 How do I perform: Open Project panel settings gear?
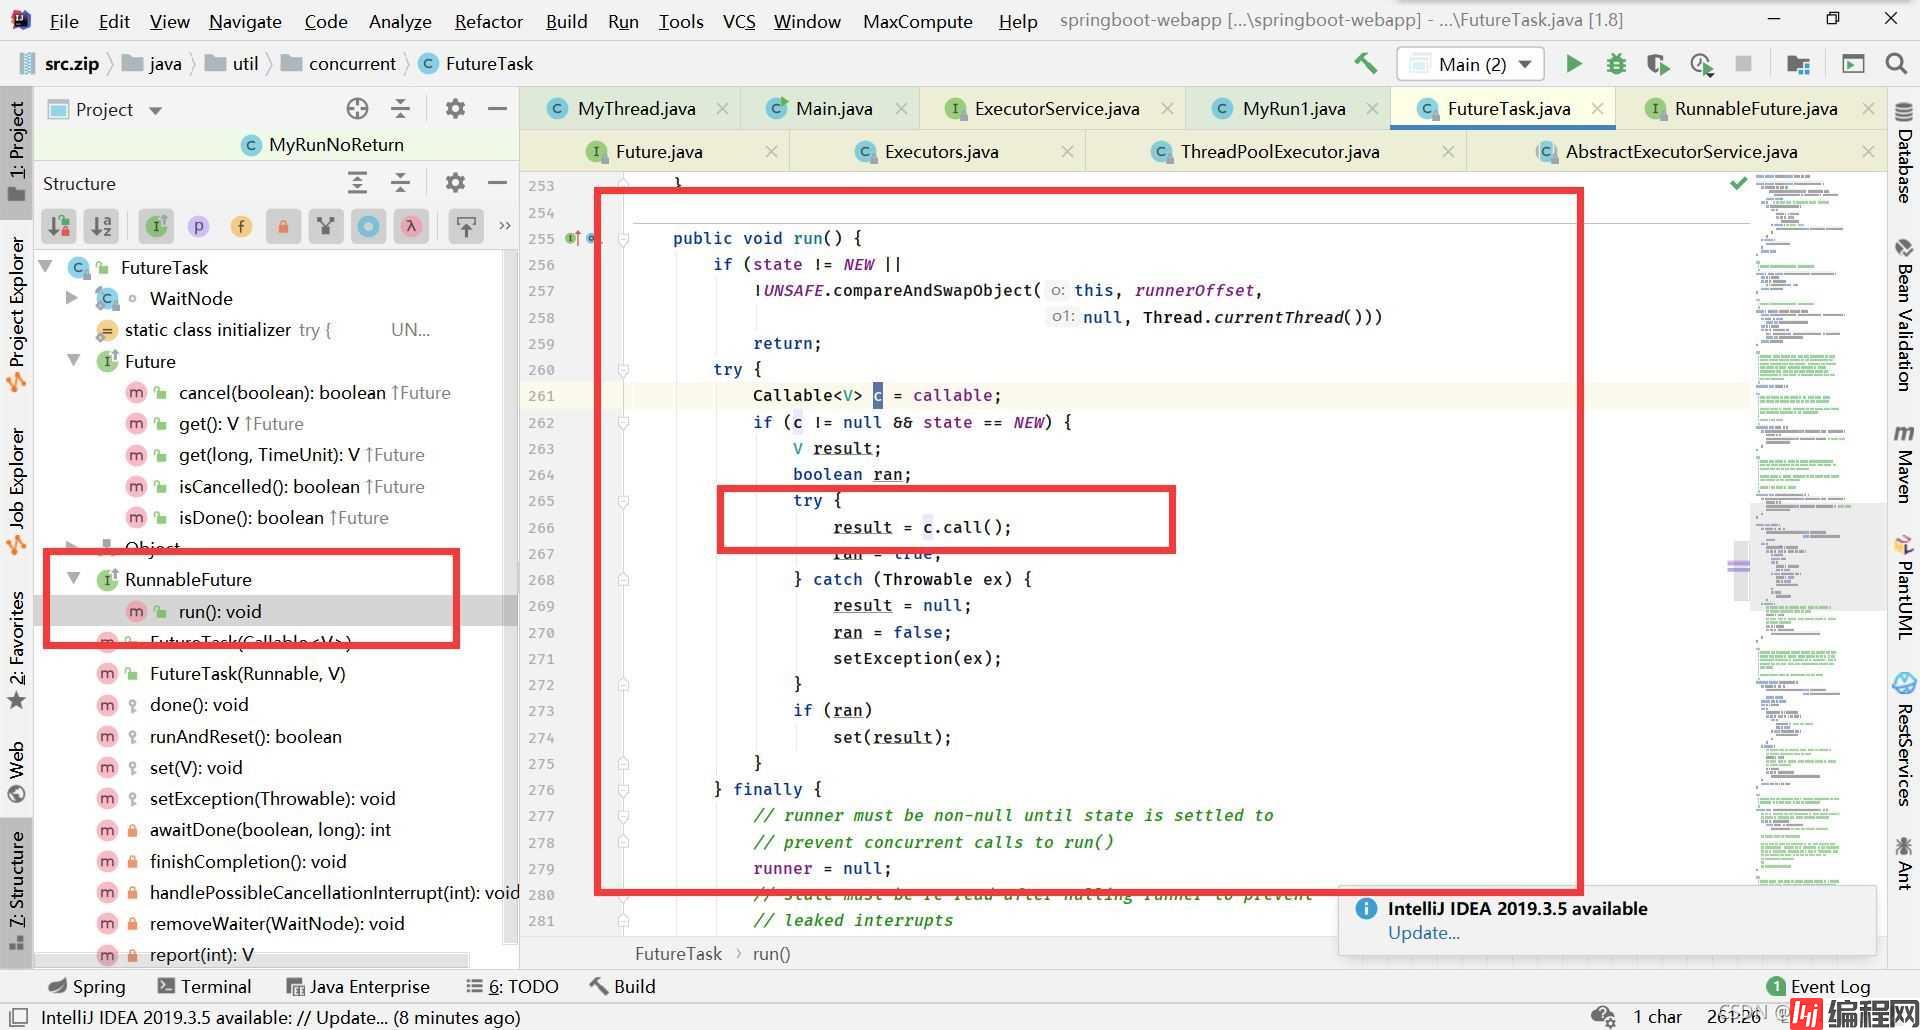[x=455, y=108]
